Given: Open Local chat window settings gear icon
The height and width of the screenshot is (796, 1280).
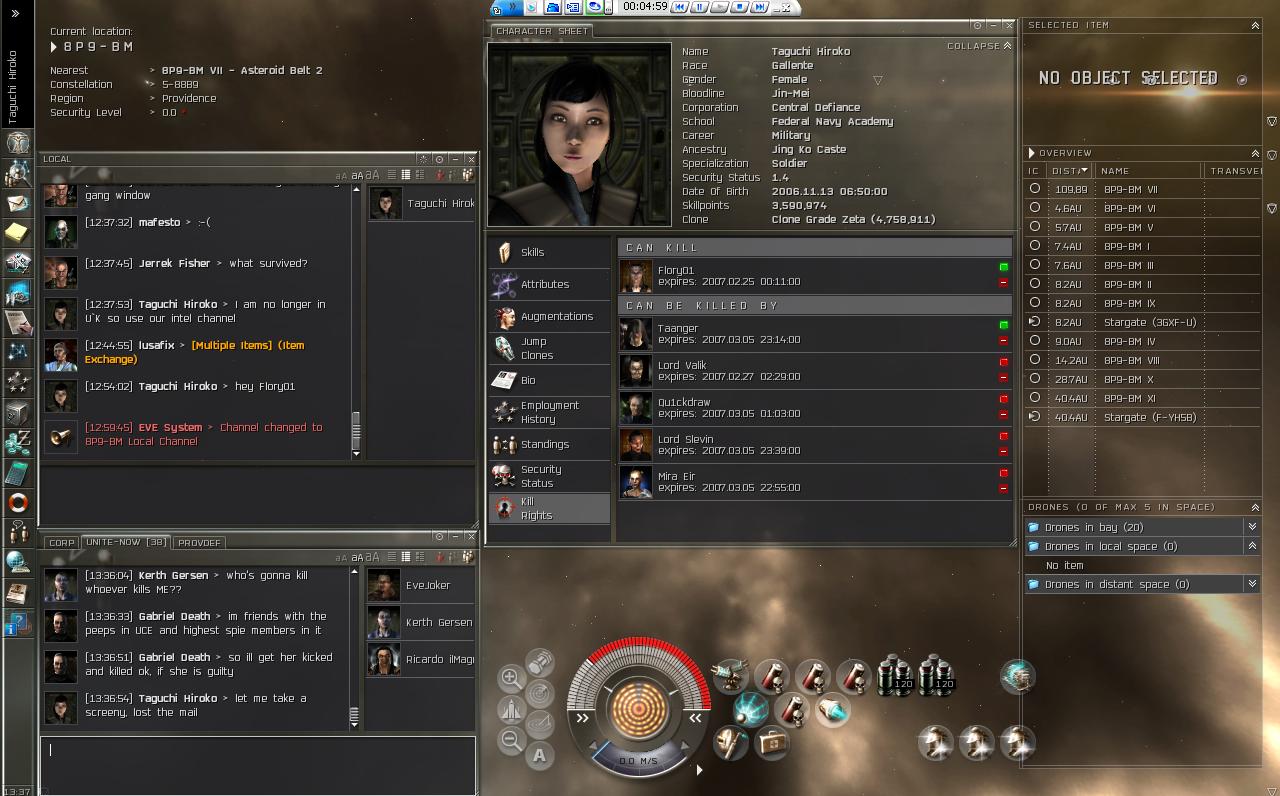Looking at the screenshot, I should tap(424, 159).
